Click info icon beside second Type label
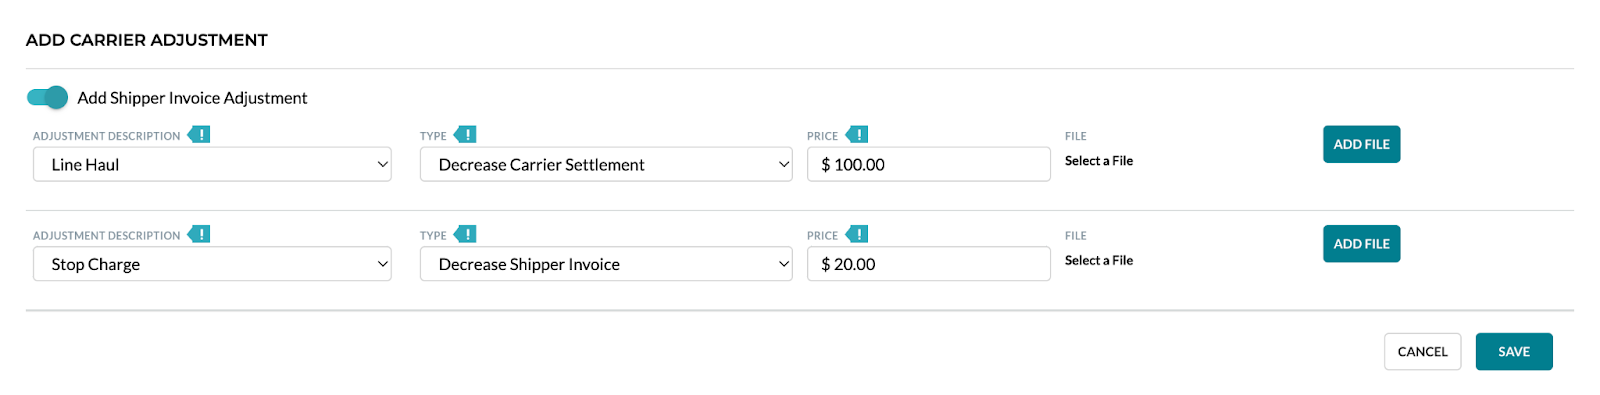The height and width of the screenshot is (395, 1600). click(465, 234)
